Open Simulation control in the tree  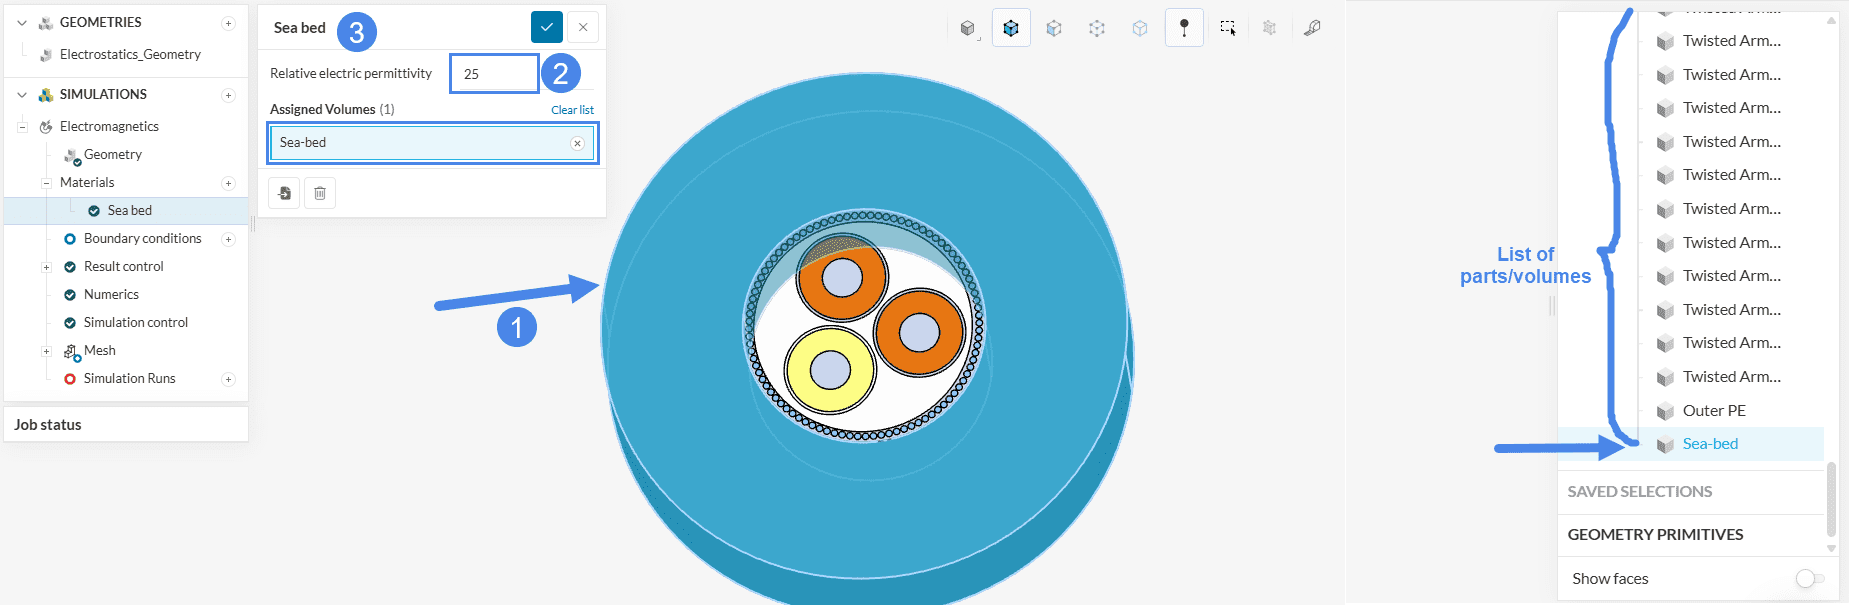pos(135,322)
